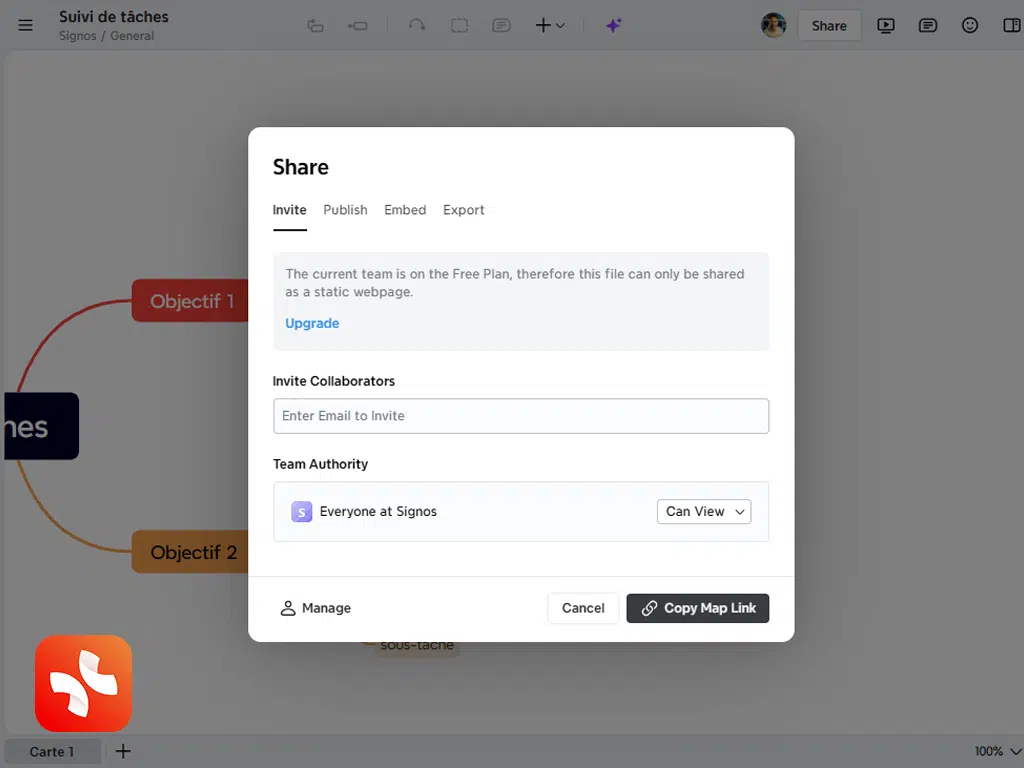Screen dimensions: 1024x768
Task: Click the Copy Map Link button
Action: pyautogui.click(x=698, y=608)
